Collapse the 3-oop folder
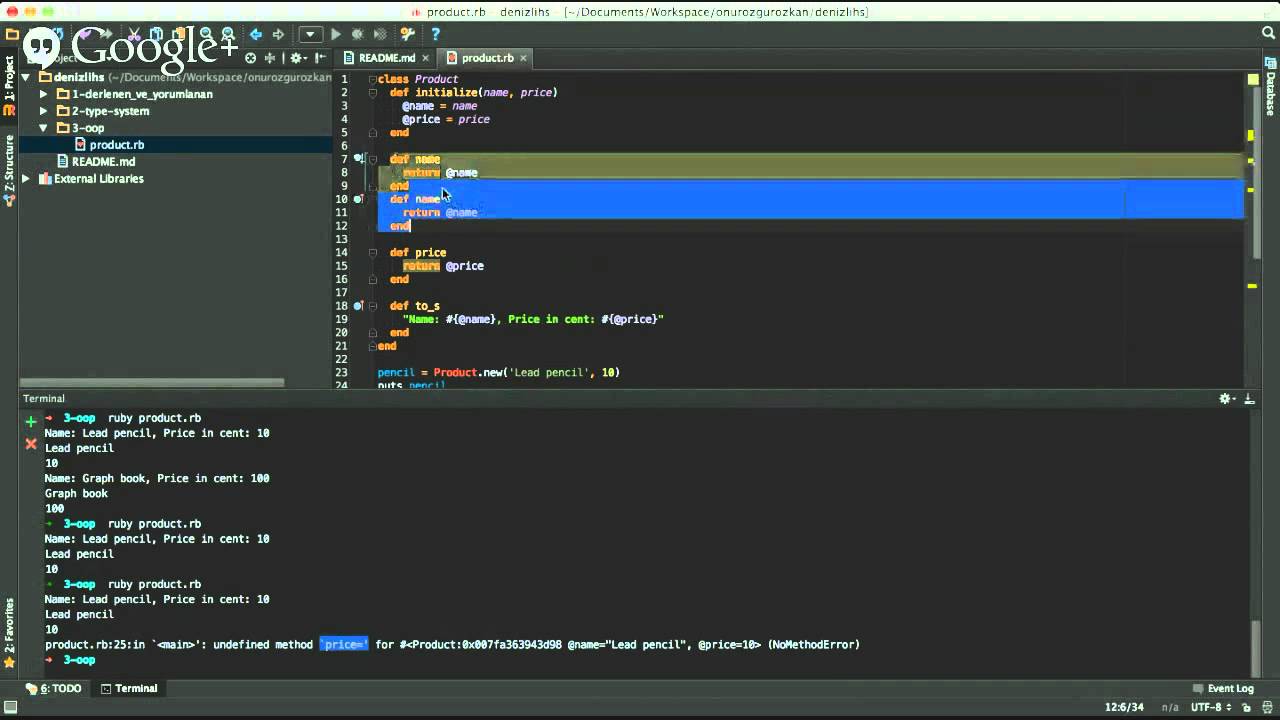Screen dimensions: 1280x720 [44, 128]
